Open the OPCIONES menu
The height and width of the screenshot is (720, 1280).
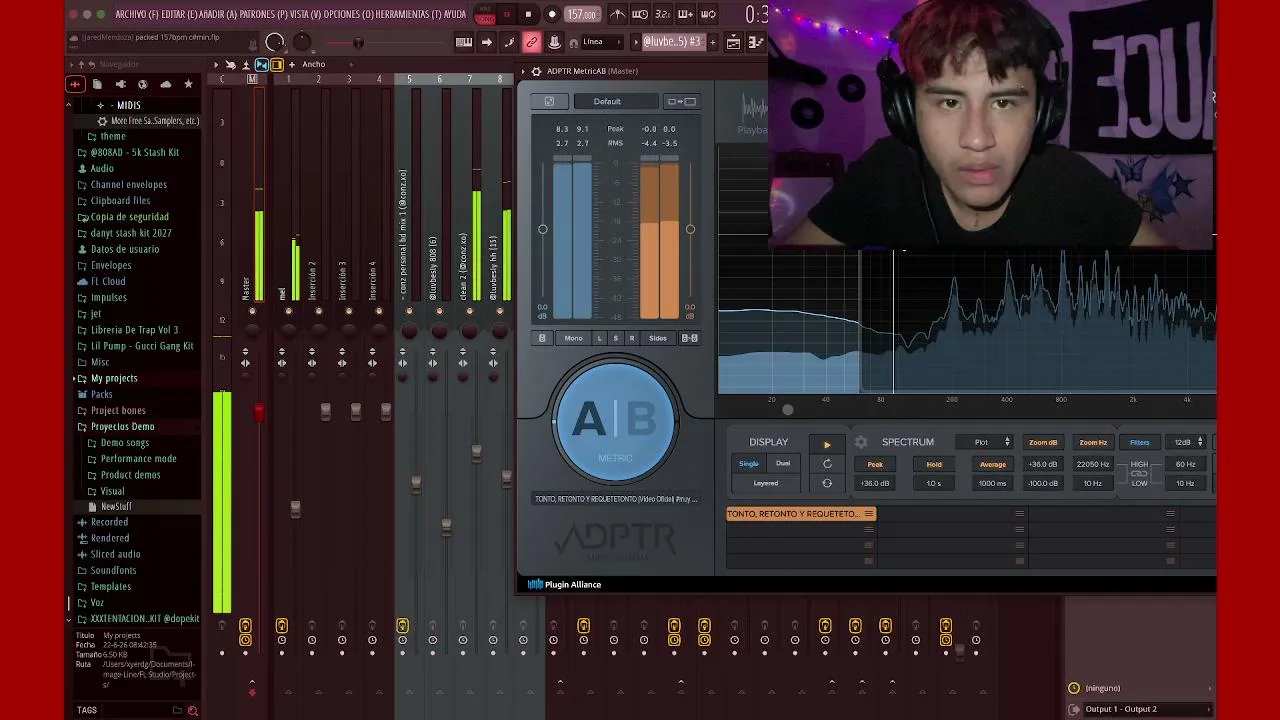348,14
